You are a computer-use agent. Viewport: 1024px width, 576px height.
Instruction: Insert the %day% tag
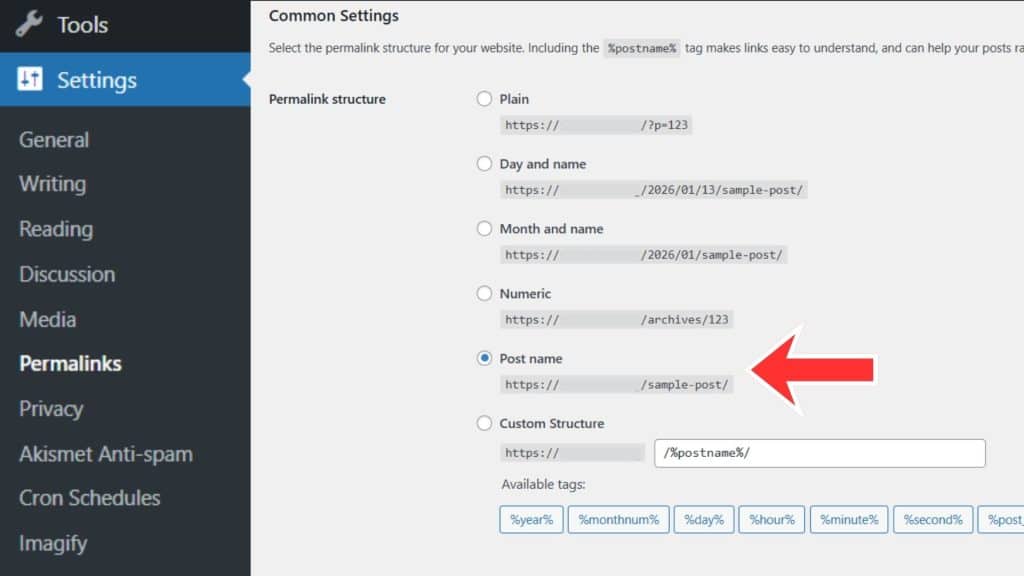click(704, 519)
